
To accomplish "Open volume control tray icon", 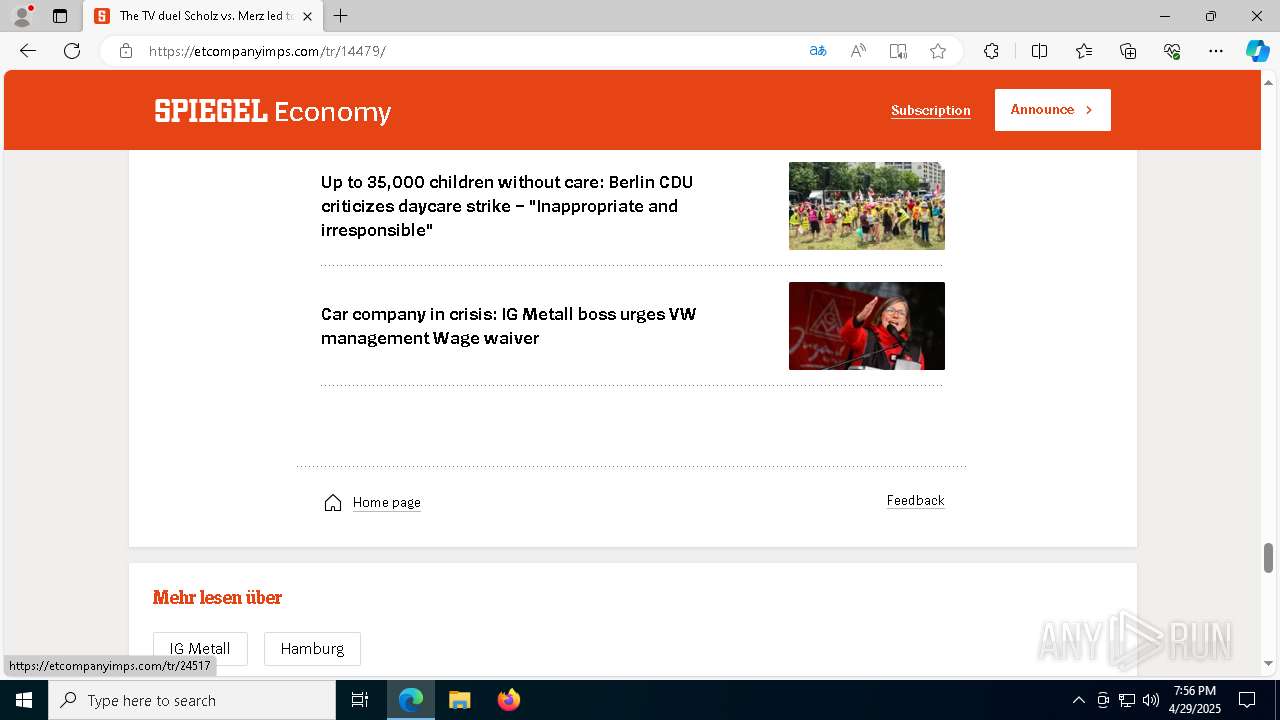I will [x=1151, y=700].
